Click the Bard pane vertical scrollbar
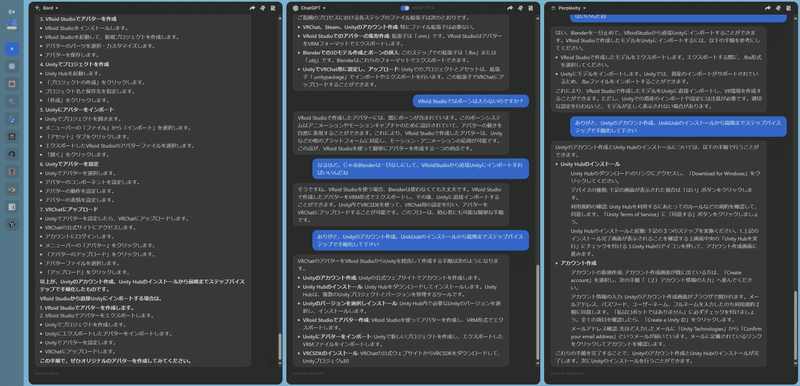This screenshot has height=386, width=800. pos(279,347)
